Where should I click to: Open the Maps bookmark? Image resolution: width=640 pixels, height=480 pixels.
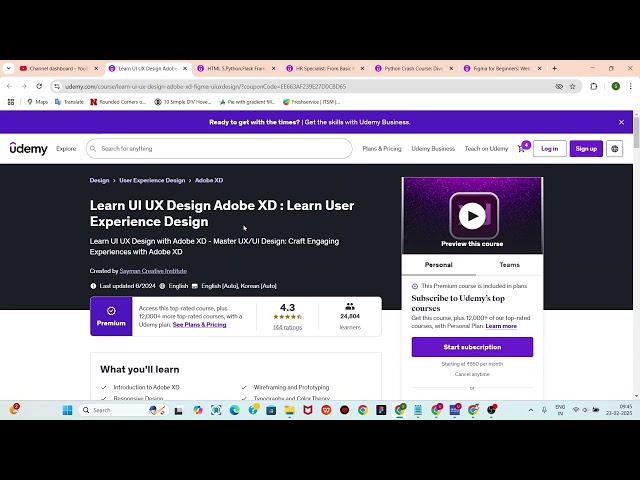pyautogui.click(x=37, y=102)
